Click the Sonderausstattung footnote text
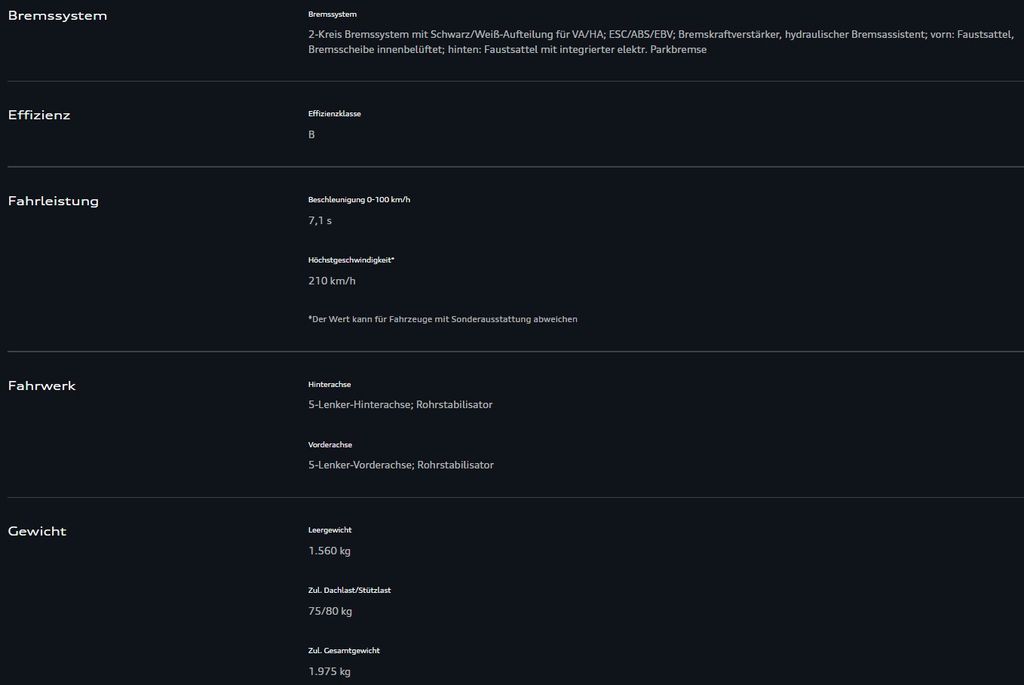Viewport: 1024px width, 685px height. point(443,319)
